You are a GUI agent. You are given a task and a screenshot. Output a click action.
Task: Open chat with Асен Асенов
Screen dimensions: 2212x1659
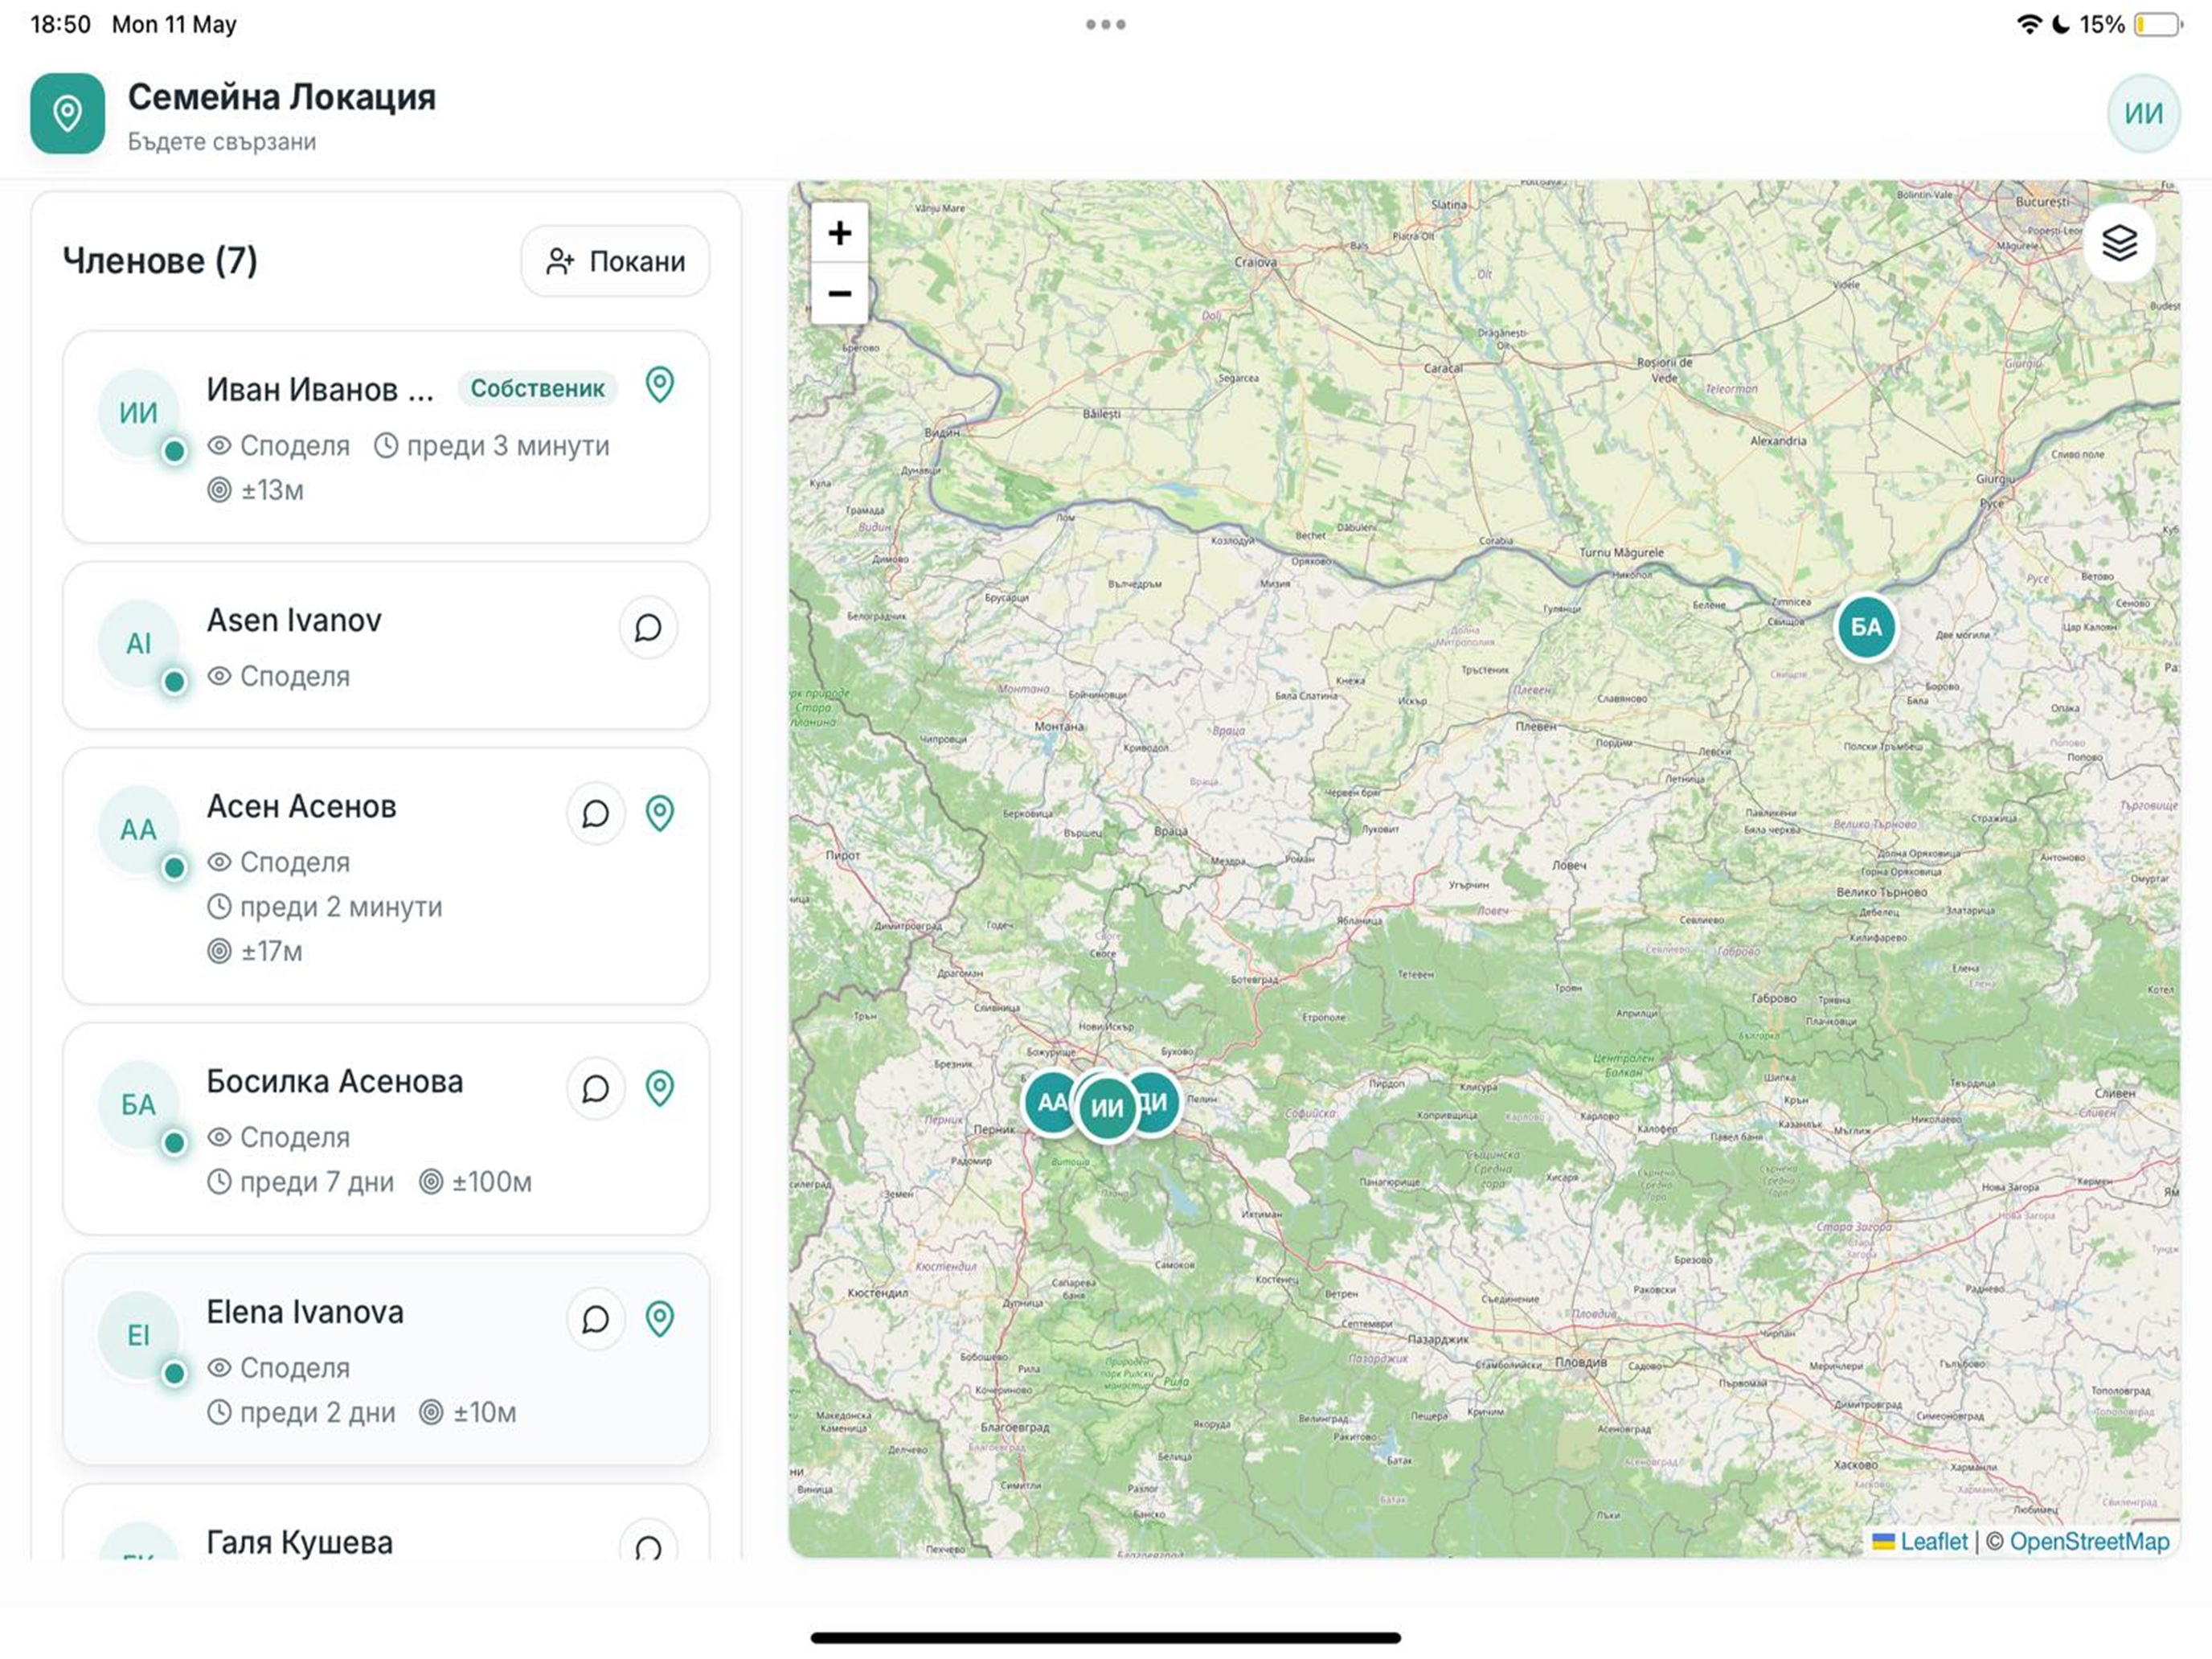[595, 814]
